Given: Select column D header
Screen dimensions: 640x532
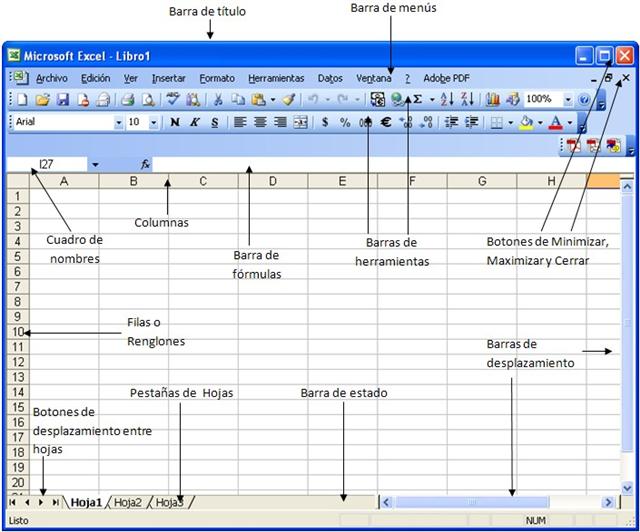Looking at the screenshot, I should [x=273, y=181].
